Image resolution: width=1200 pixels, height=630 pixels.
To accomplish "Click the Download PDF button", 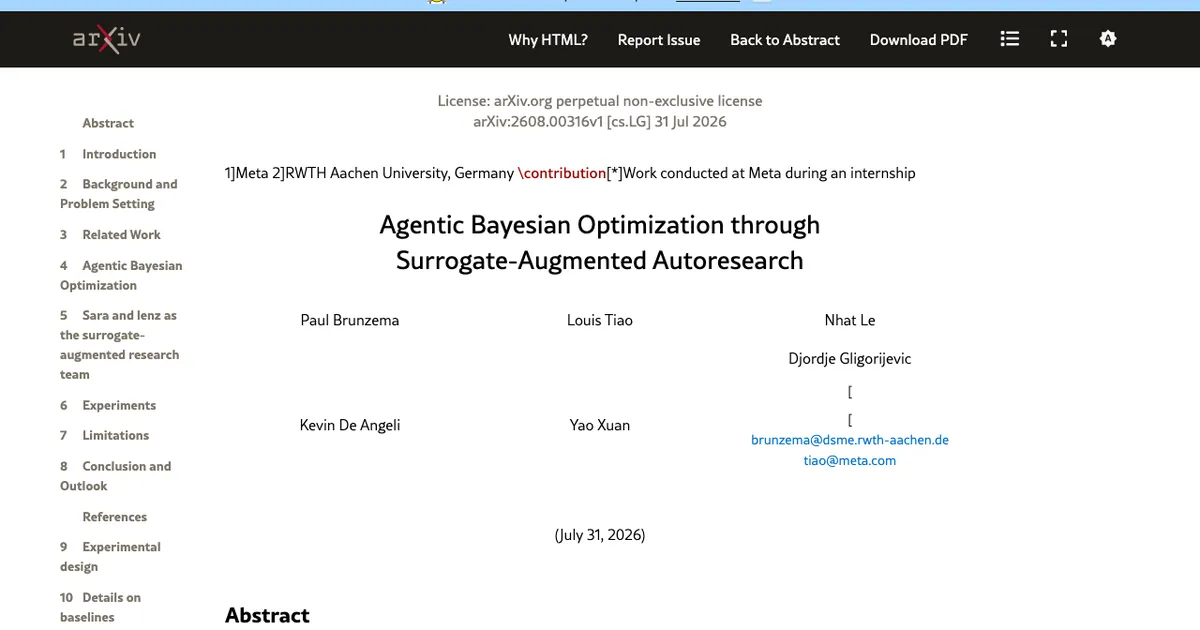I will (919, 40).
